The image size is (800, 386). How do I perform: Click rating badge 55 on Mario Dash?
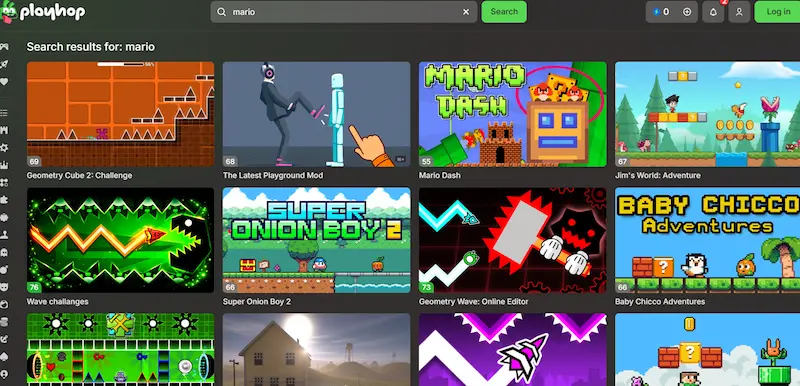pyautogui.click(x=427, y=162)
